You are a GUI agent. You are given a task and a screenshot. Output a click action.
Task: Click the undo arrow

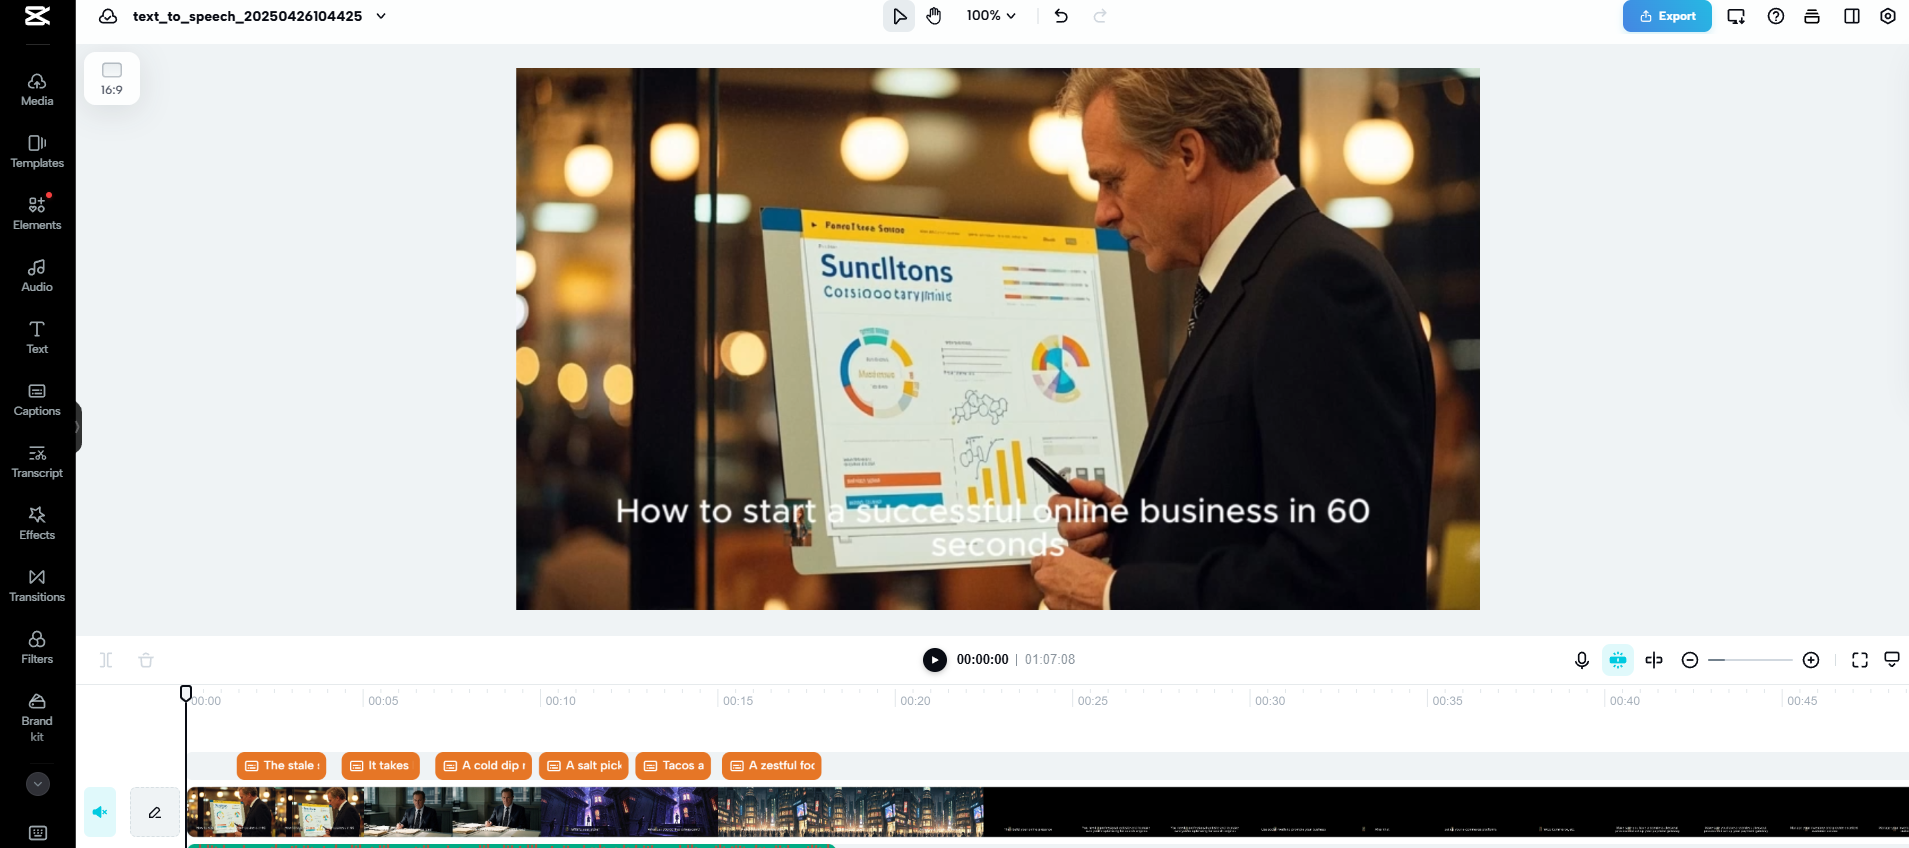(1061, 16)
